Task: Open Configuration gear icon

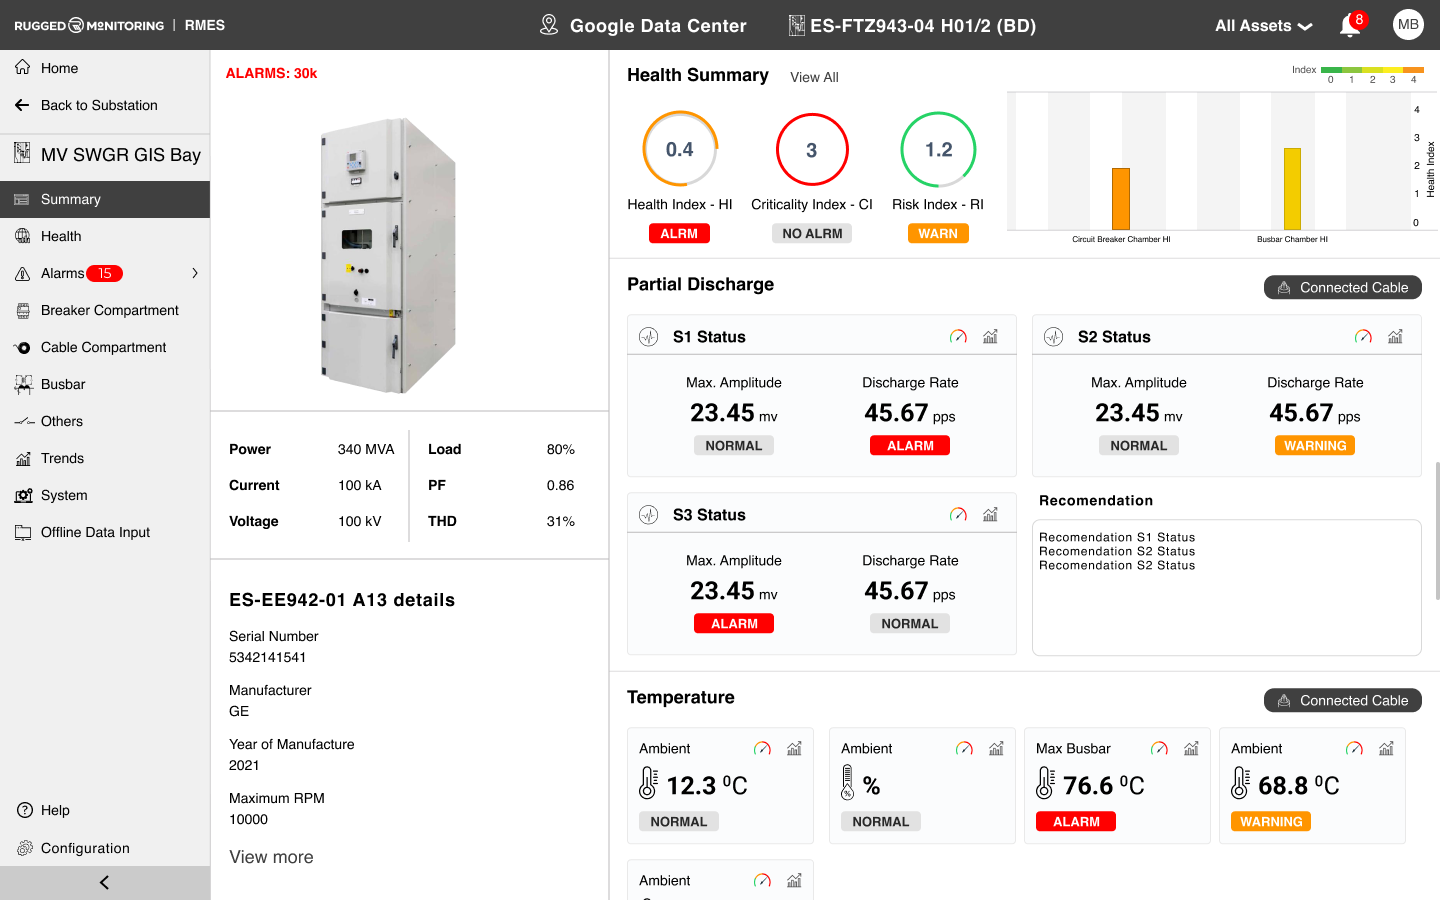Action: [x=24, y=848]
